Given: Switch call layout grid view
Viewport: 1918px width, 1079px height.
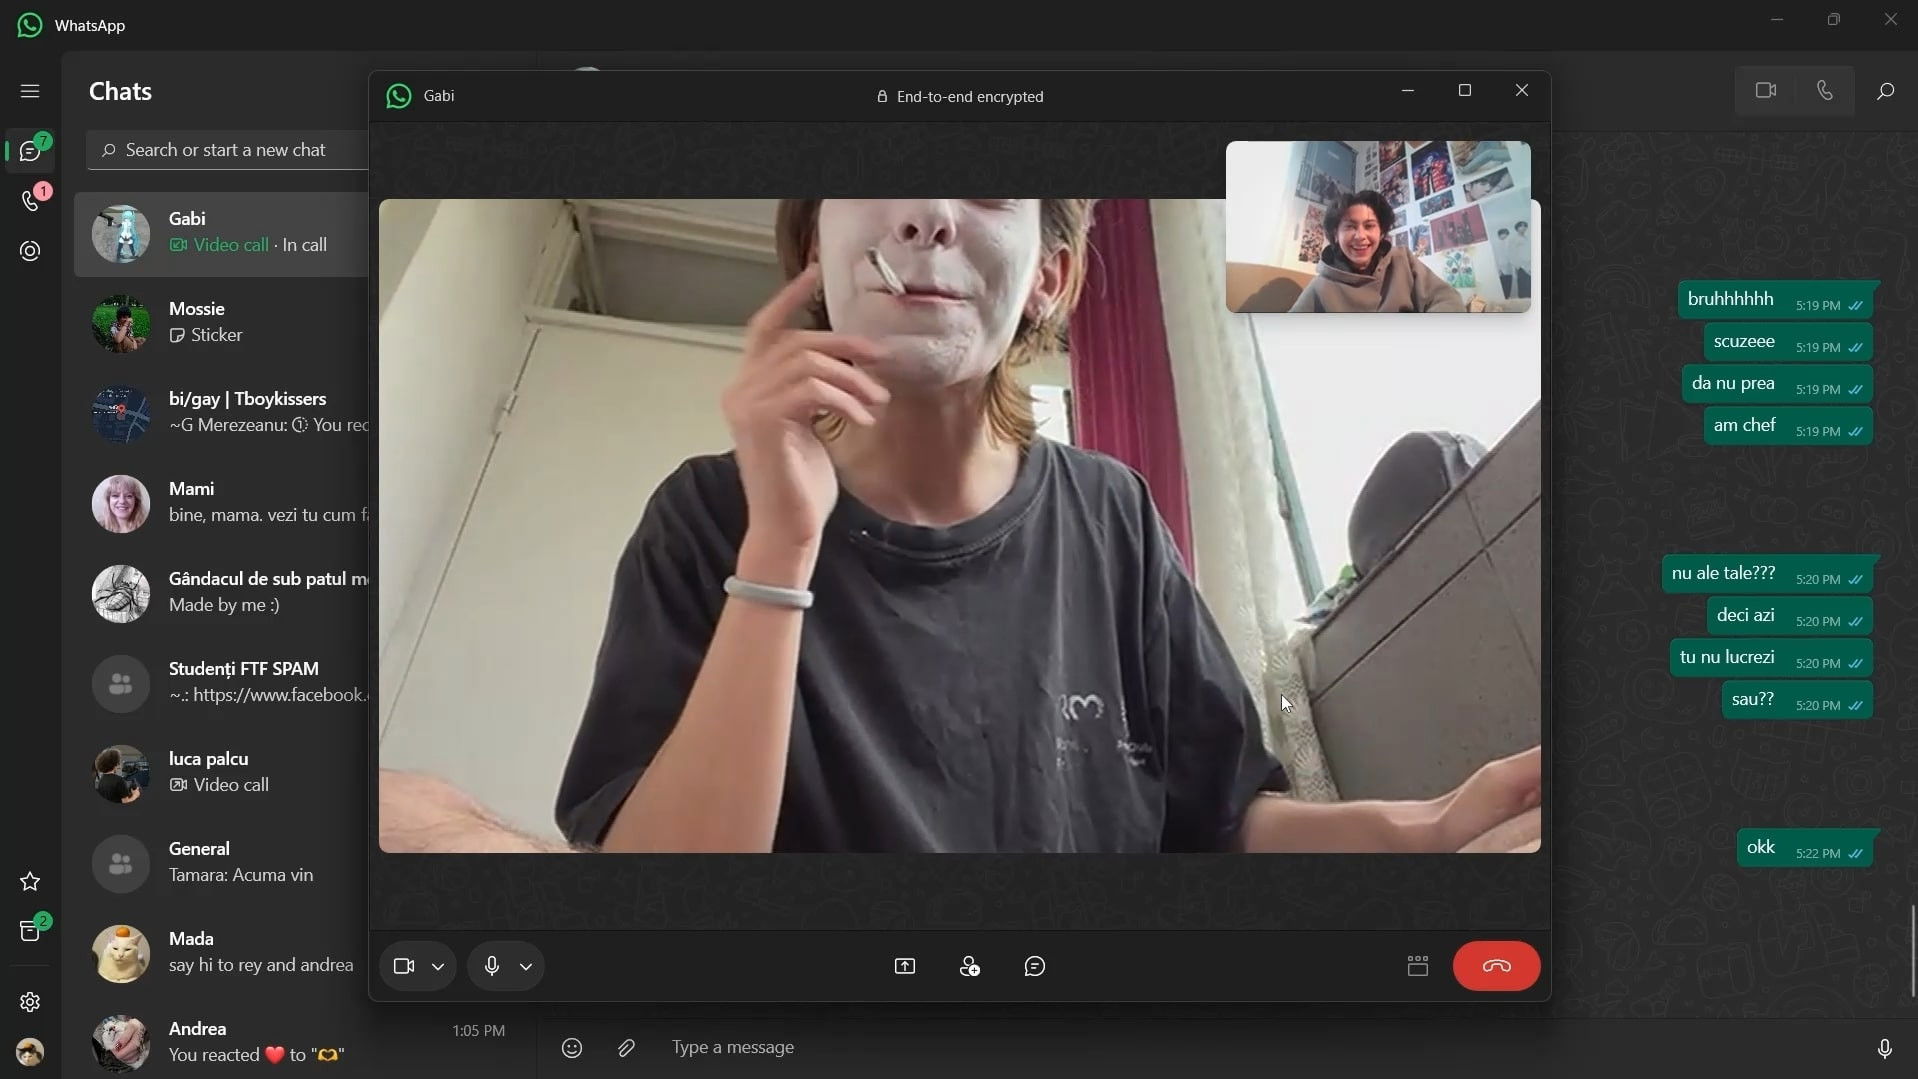Looking at the screenshot, I should pos(1417,966).
